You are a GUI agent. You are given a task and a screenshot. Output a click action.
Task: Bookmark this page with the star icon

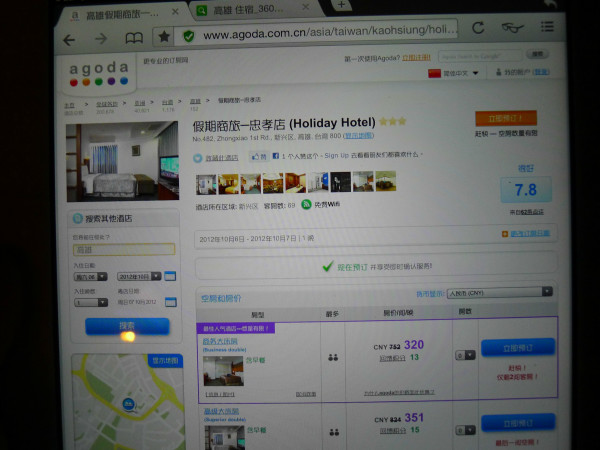(x=164, y=36)
